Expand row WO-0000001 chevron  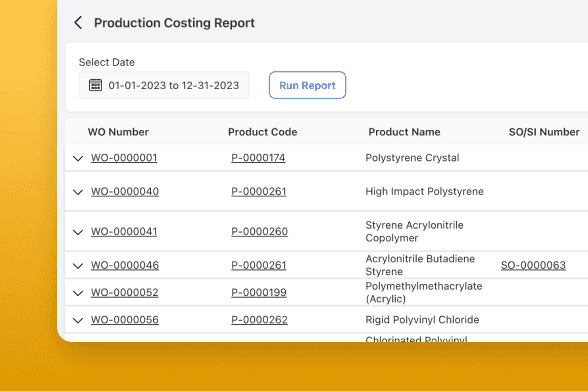click(x=78, y=158)
